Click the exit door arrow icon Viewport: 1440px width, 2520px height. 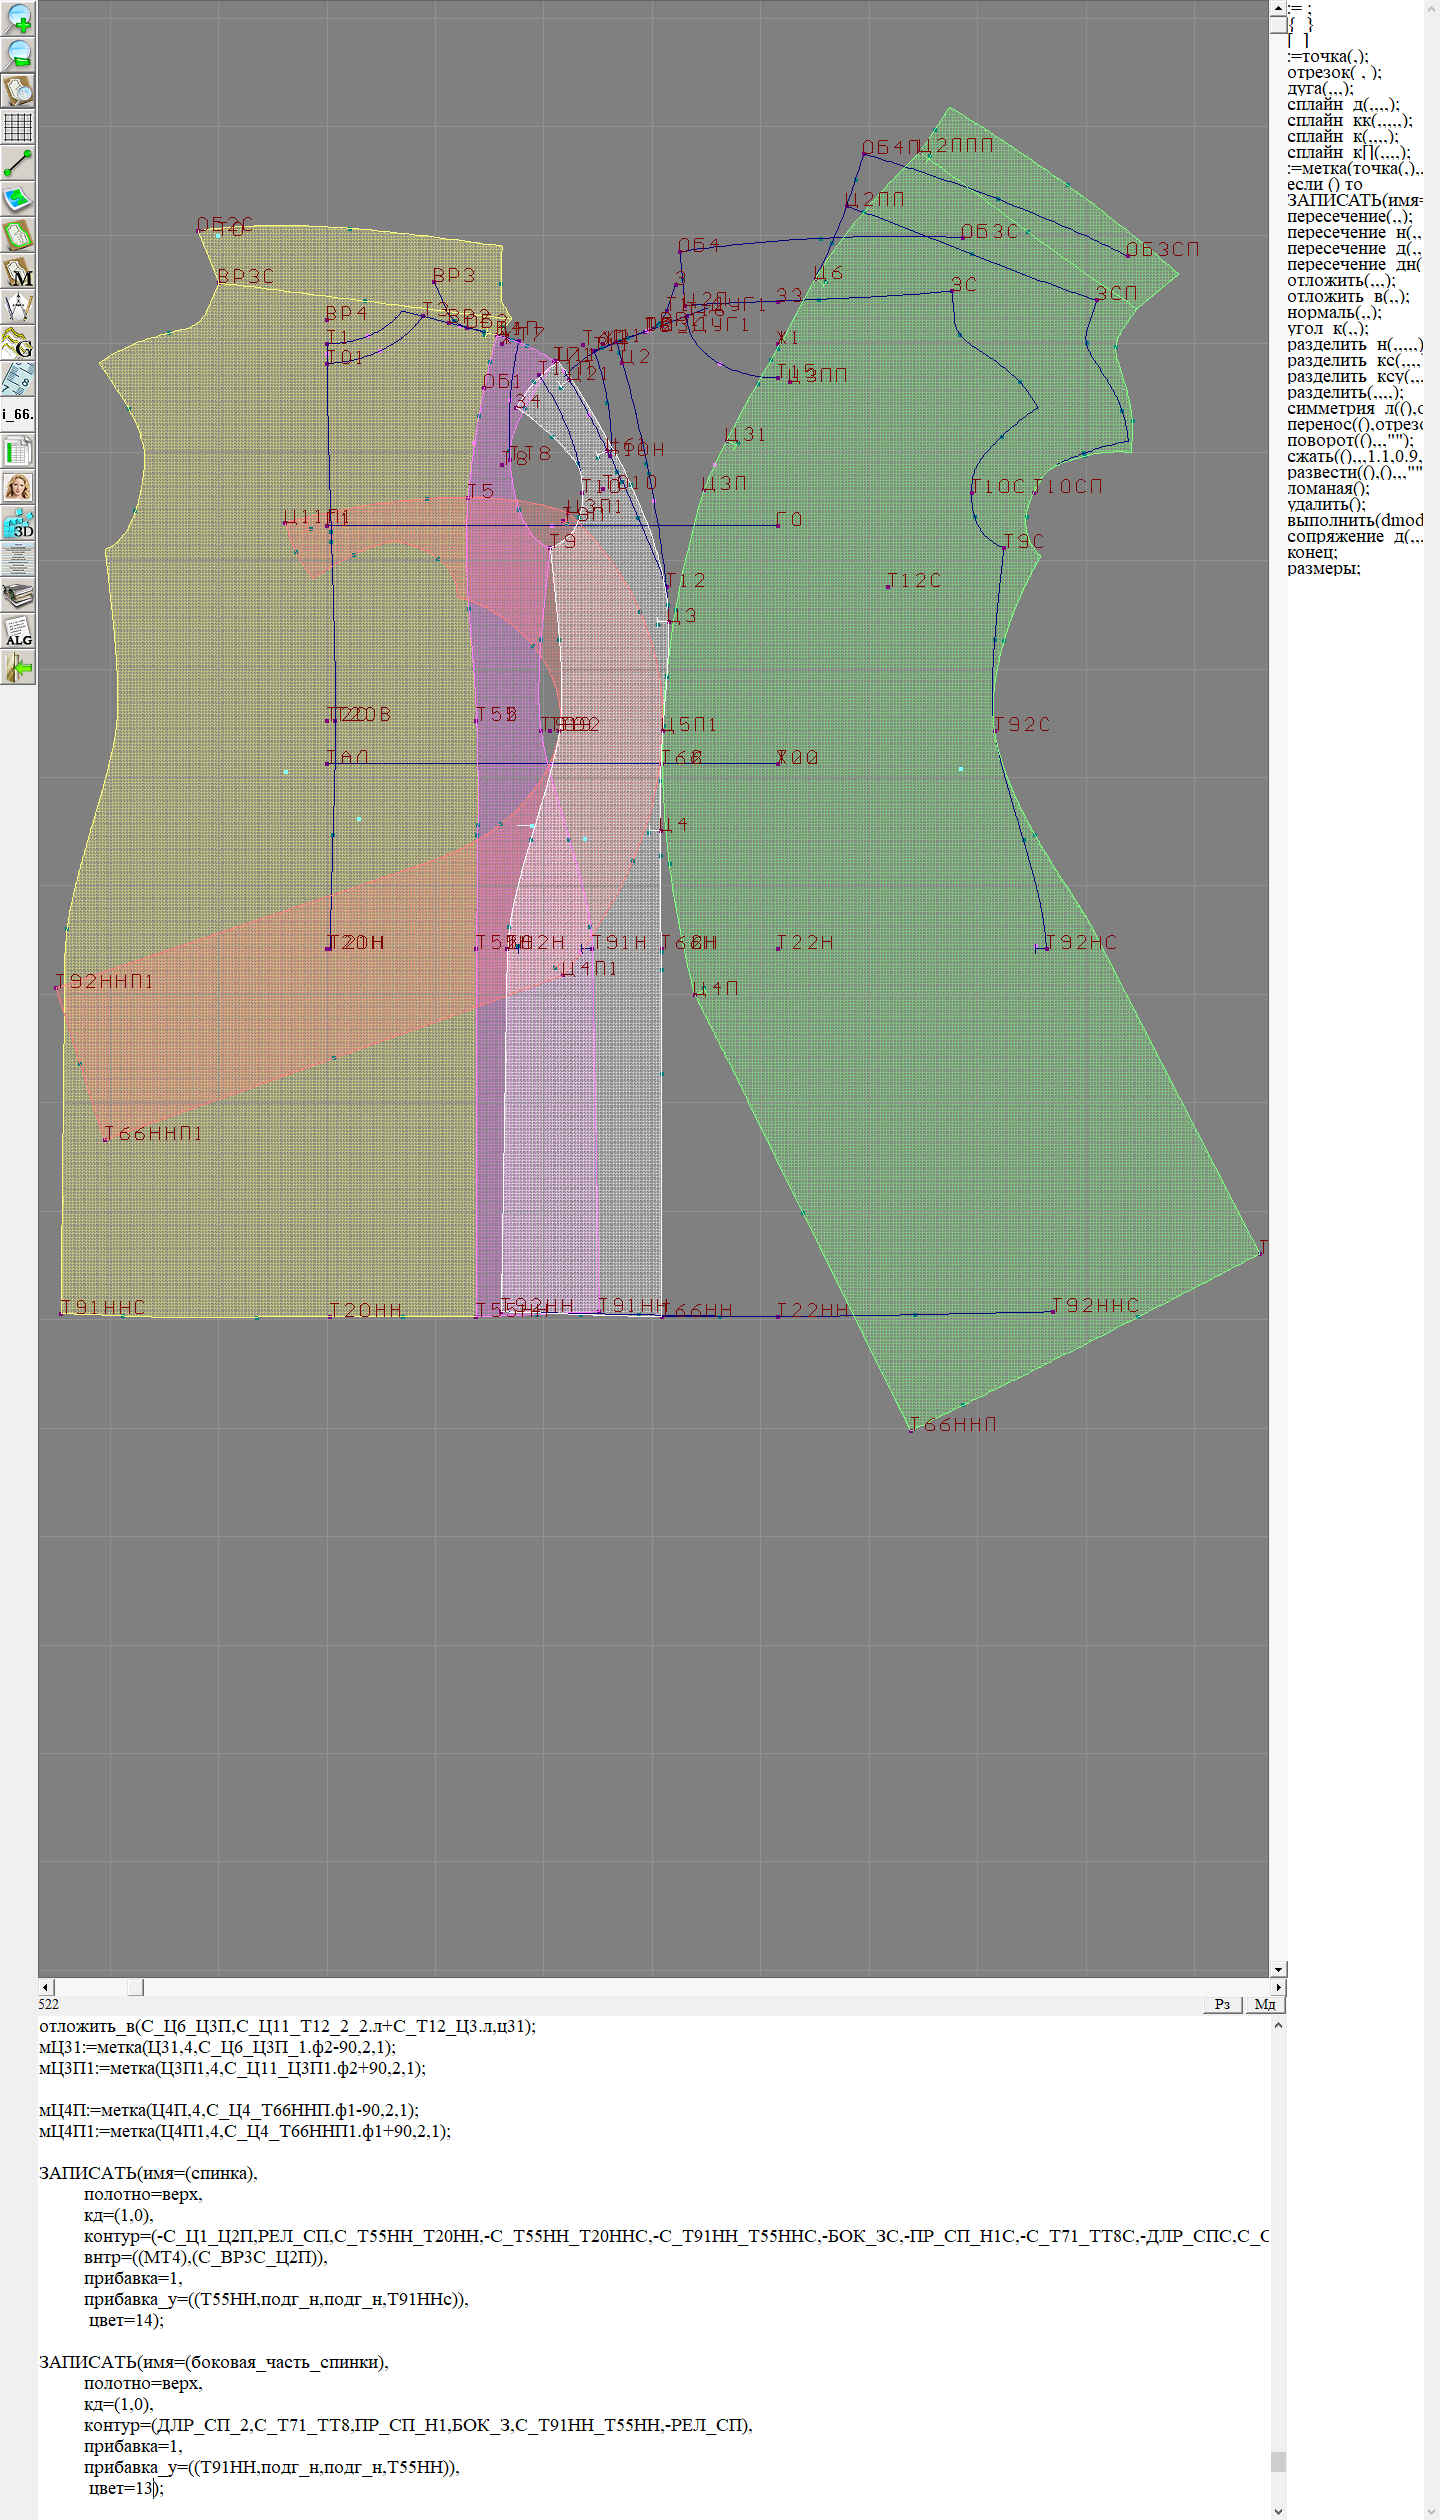[18, 667]
